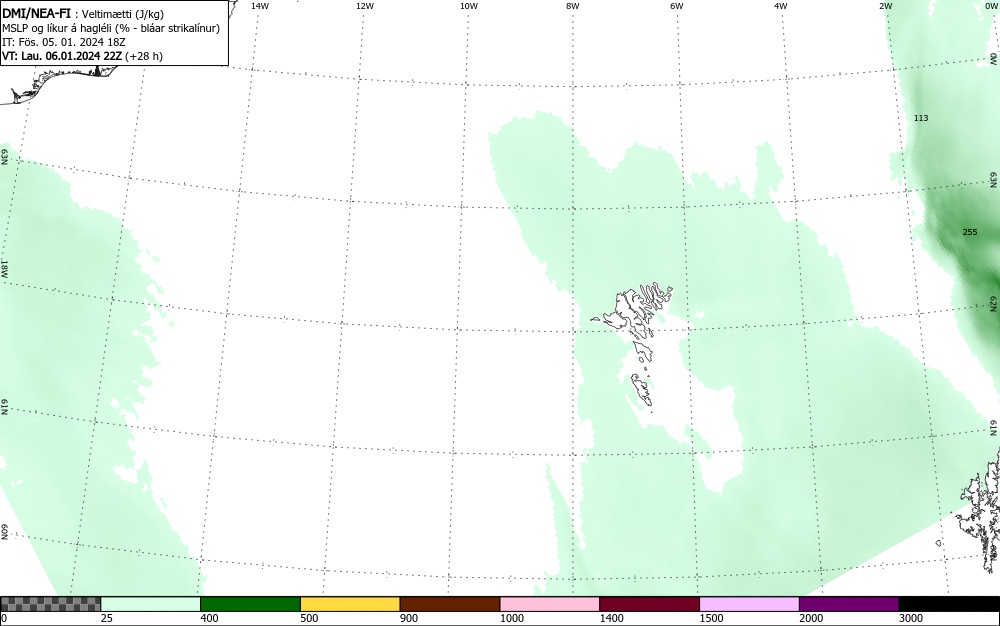Select the 900–1000 brown legend swatch
The height and width of the screenshot is (626, 1000).
(x=450, y=604)
